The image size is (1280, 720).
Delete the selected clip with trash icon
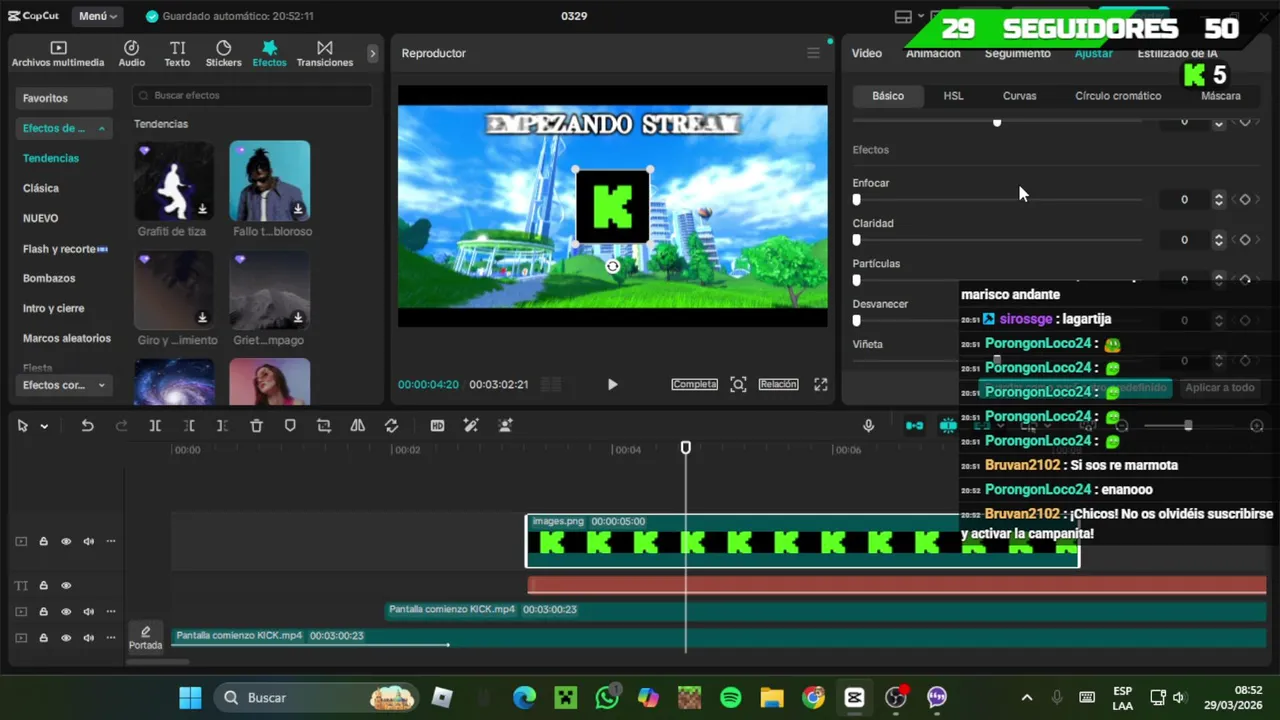256,425
